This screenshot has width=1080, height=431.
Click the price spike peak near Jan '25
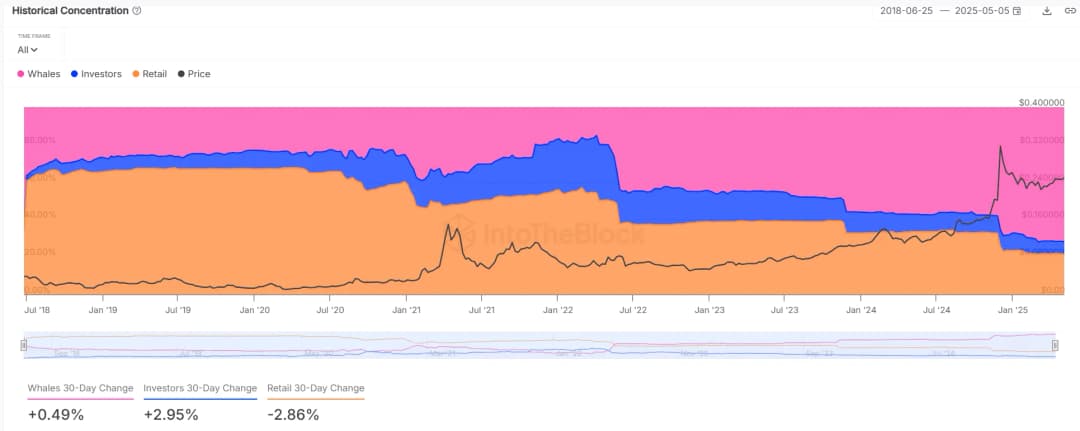click(x=1001, y=148)
